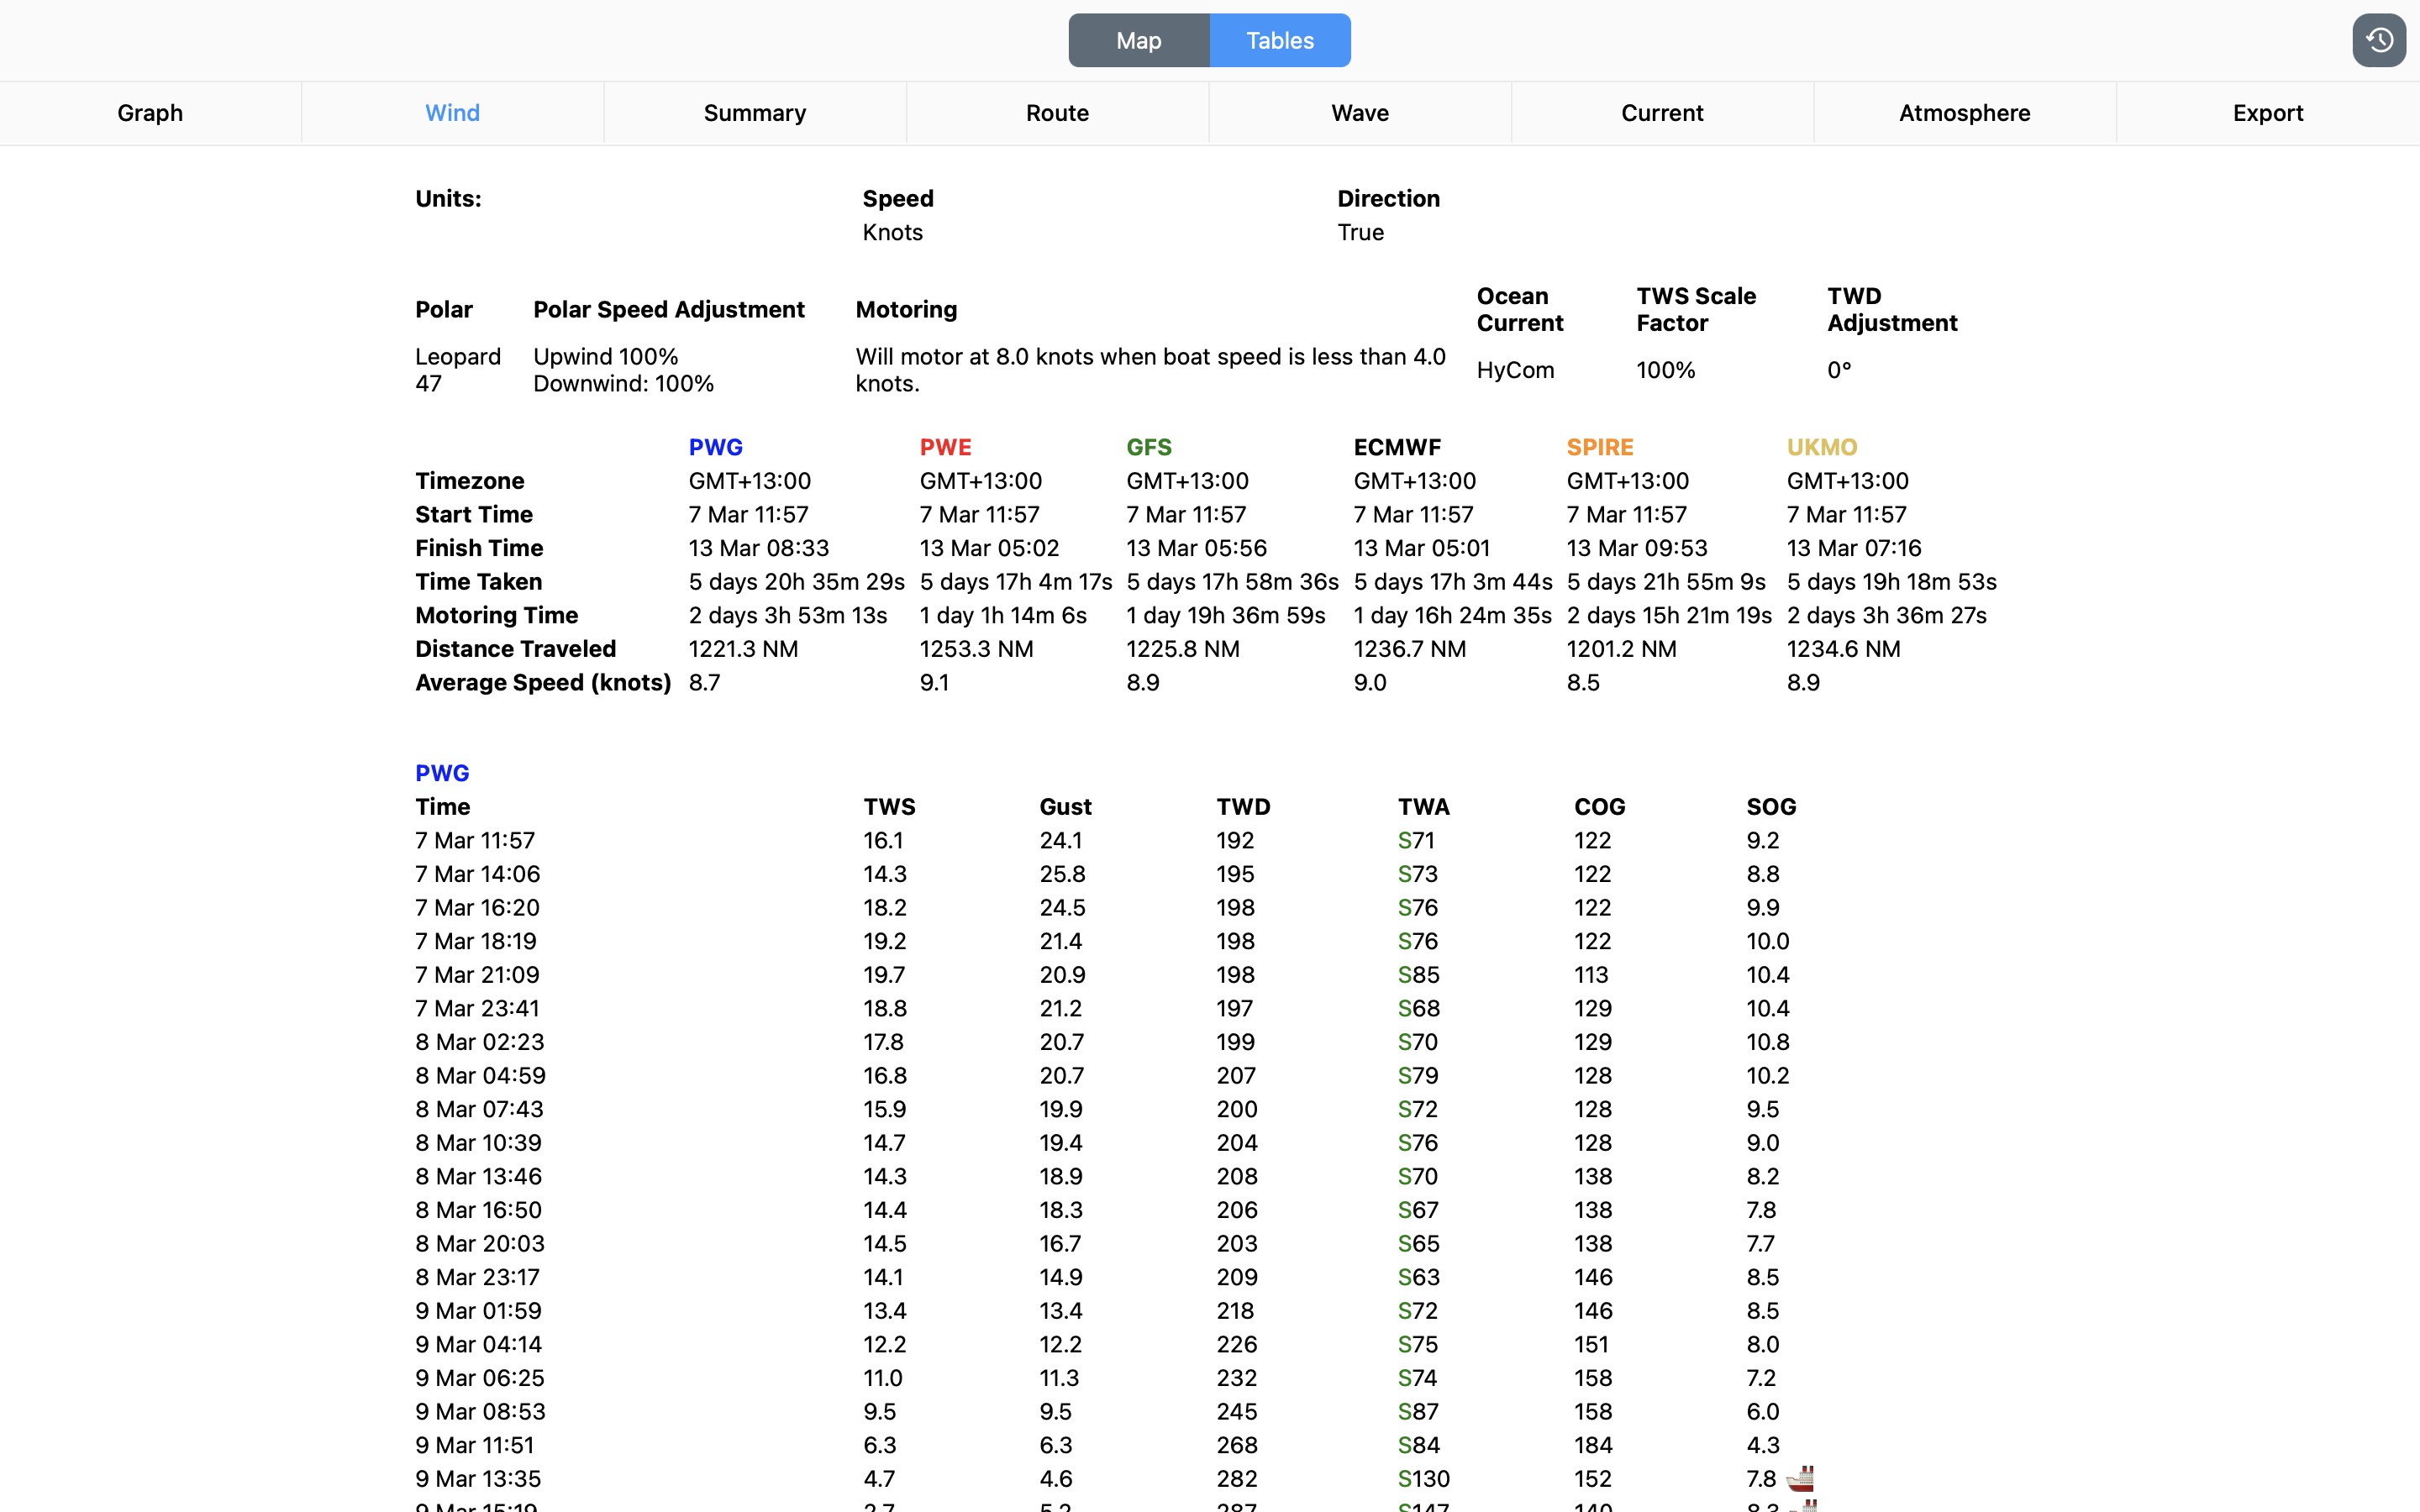The image size is (2420, 1512).
Task: Open the Atmosphere tab
Action: click(1964, 112)
